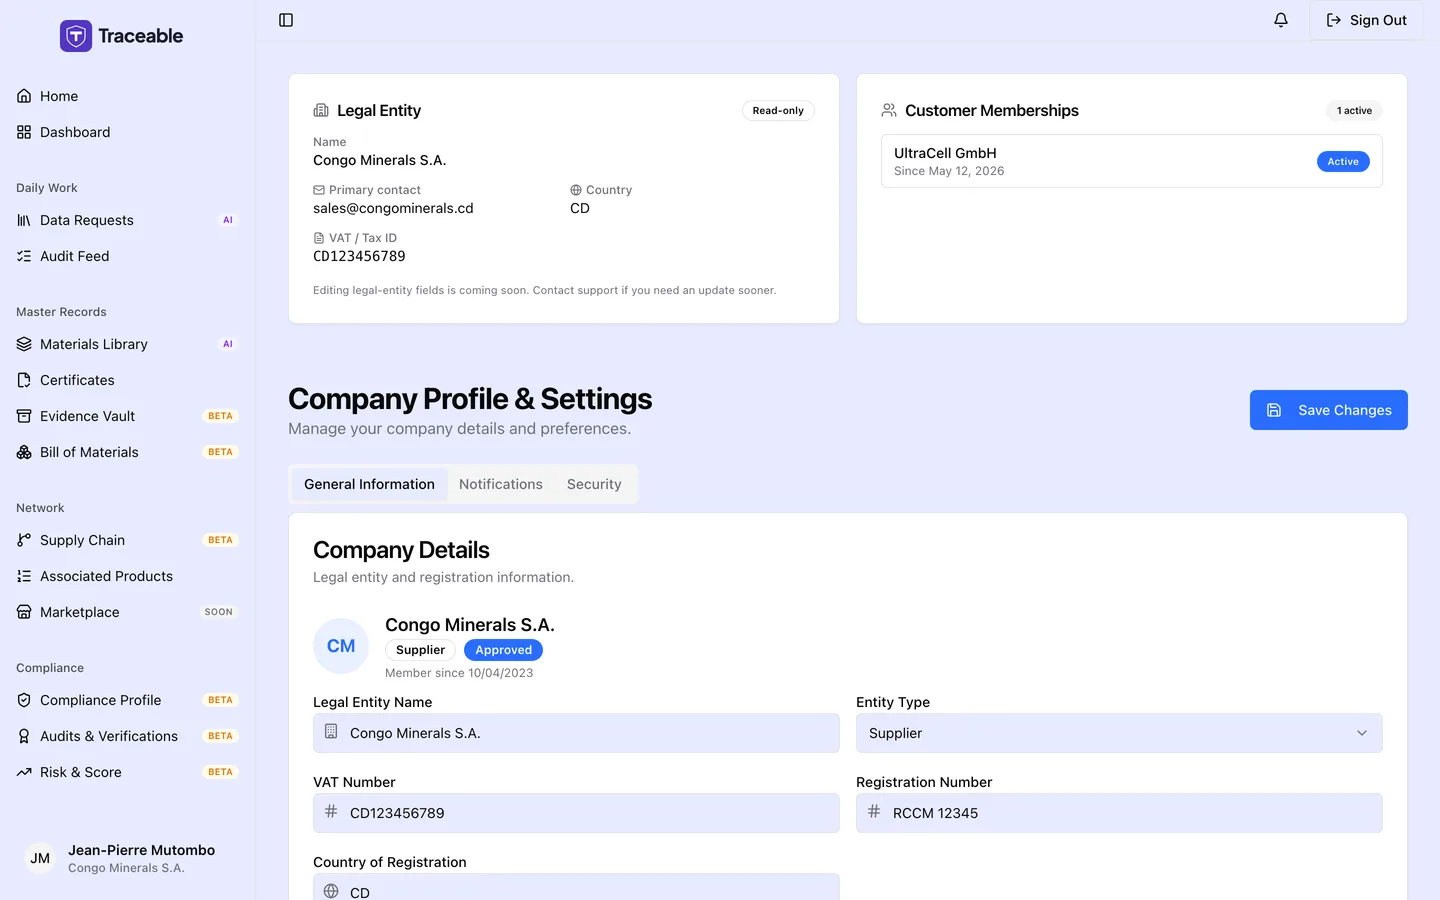Open the Entity Type dropdown
Image resolution: width=1440 pixels, height=900 pixels.
[x=1119, y=733]
